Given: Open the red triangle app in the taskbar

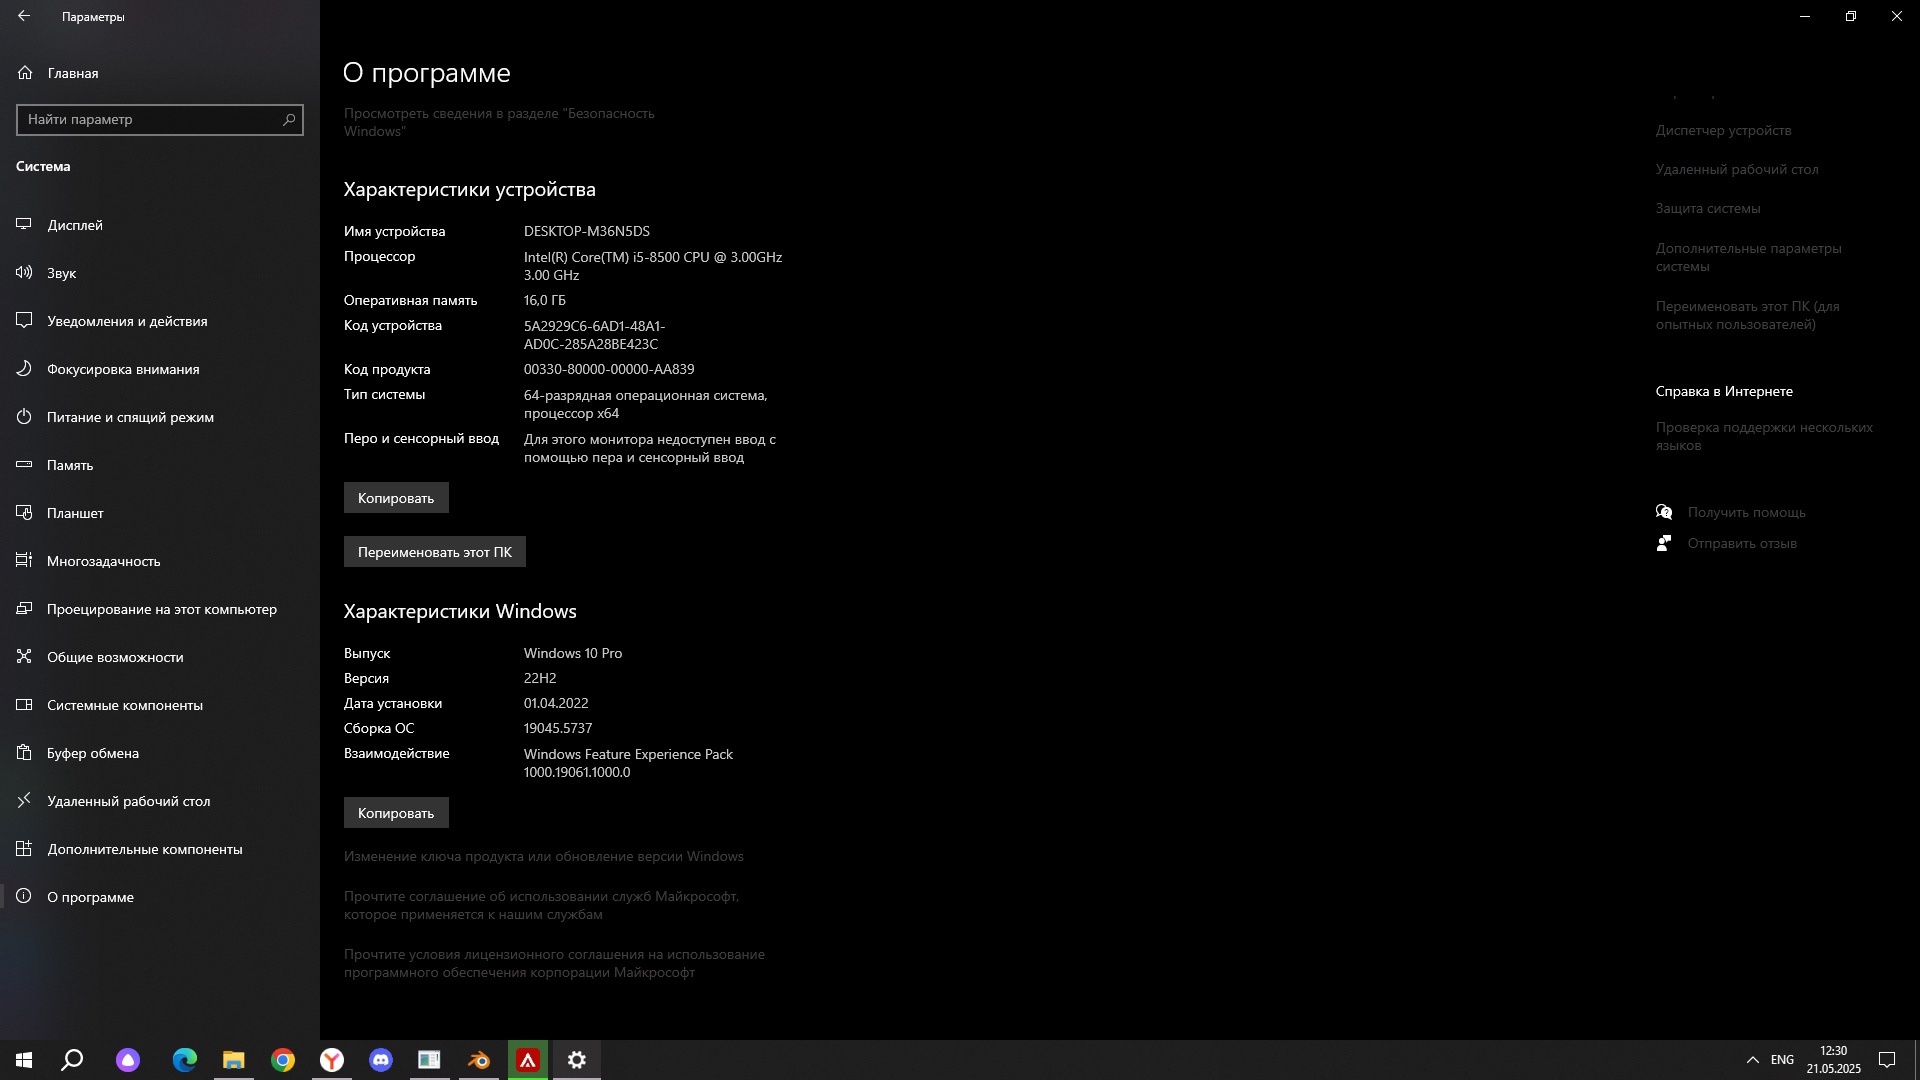Looking at the screenshot, I should pyautogui.click(x=528, y=1060).
